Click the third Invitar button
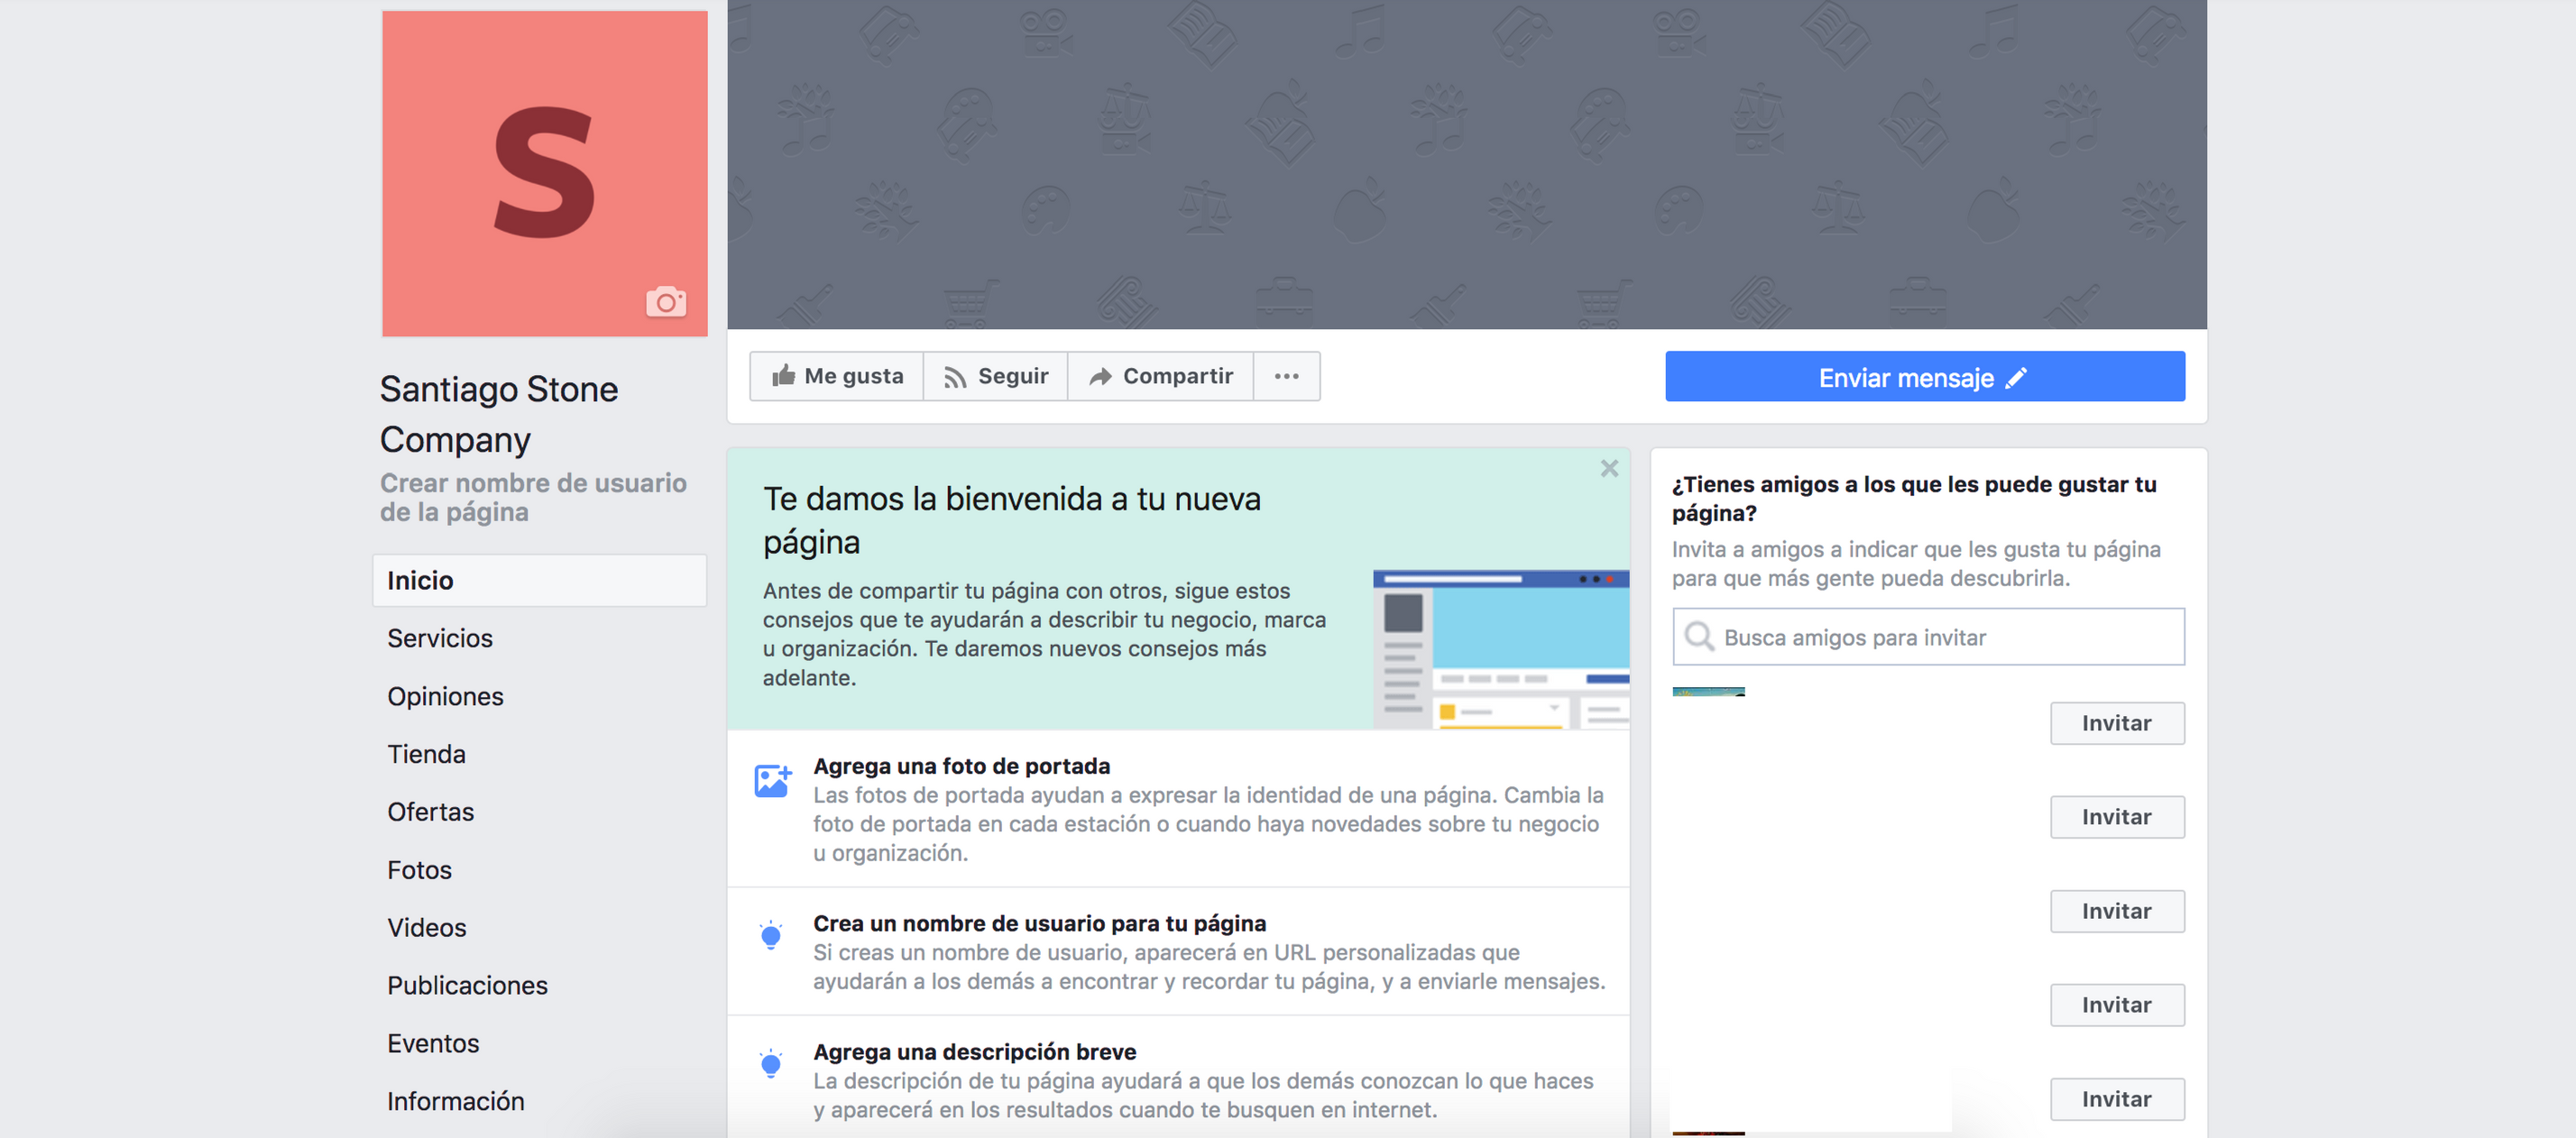 (2117, 911)
